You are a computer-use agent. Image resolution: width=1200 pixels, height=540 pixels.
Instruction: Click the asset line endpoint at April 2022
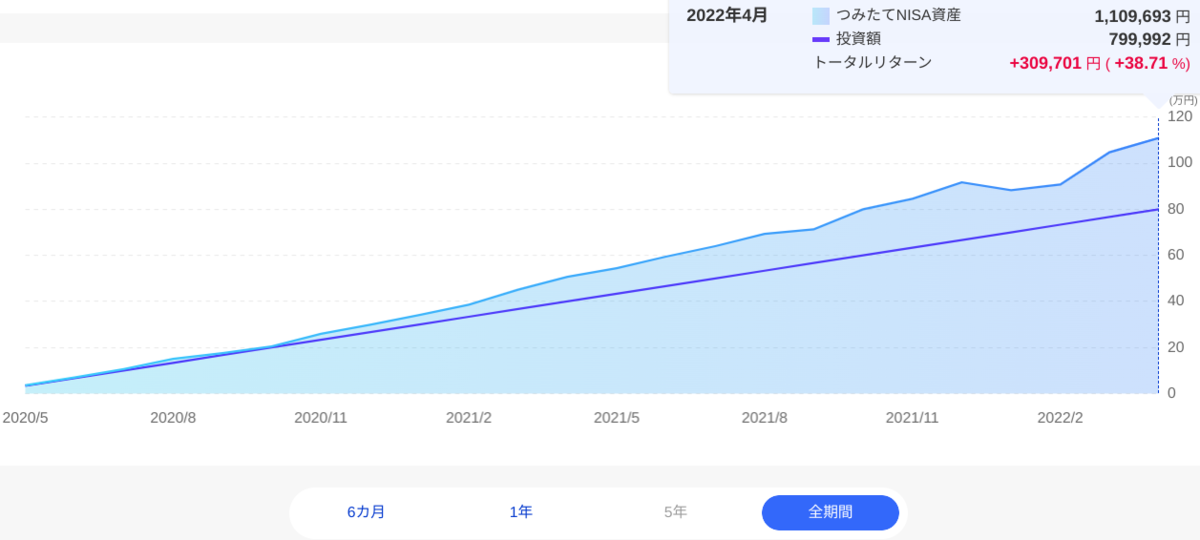[1158, 138]
